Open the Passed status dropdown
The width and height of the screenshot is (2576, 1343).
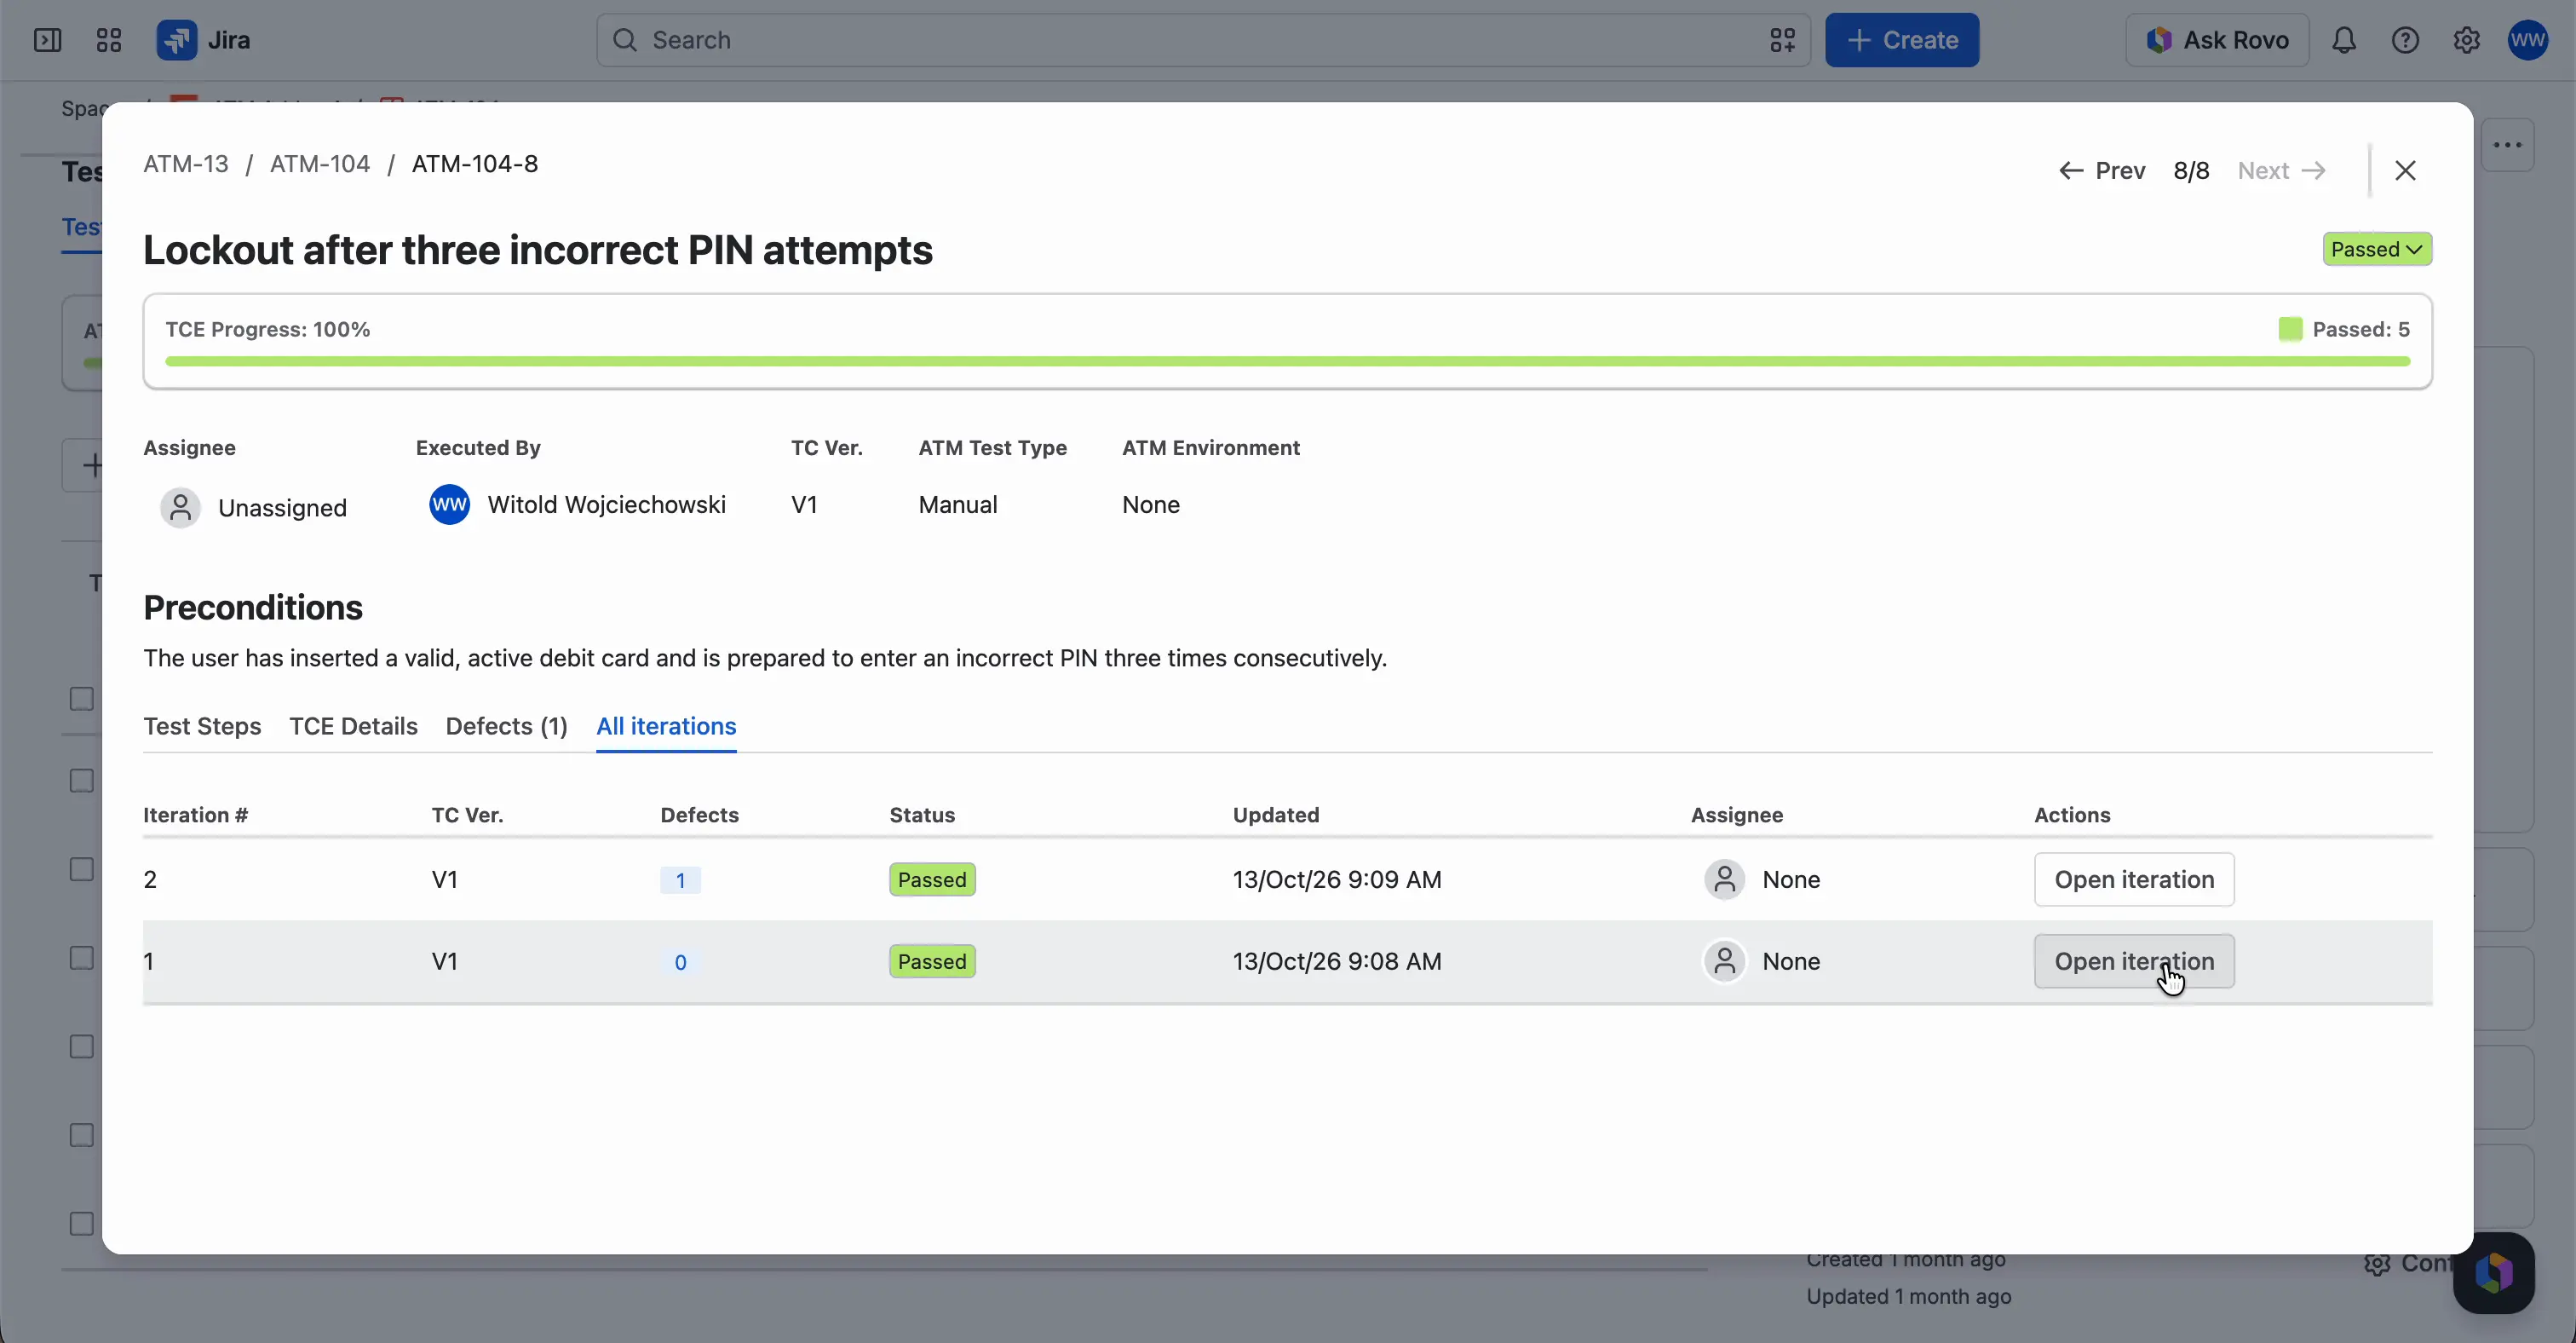pos(2376,249)
